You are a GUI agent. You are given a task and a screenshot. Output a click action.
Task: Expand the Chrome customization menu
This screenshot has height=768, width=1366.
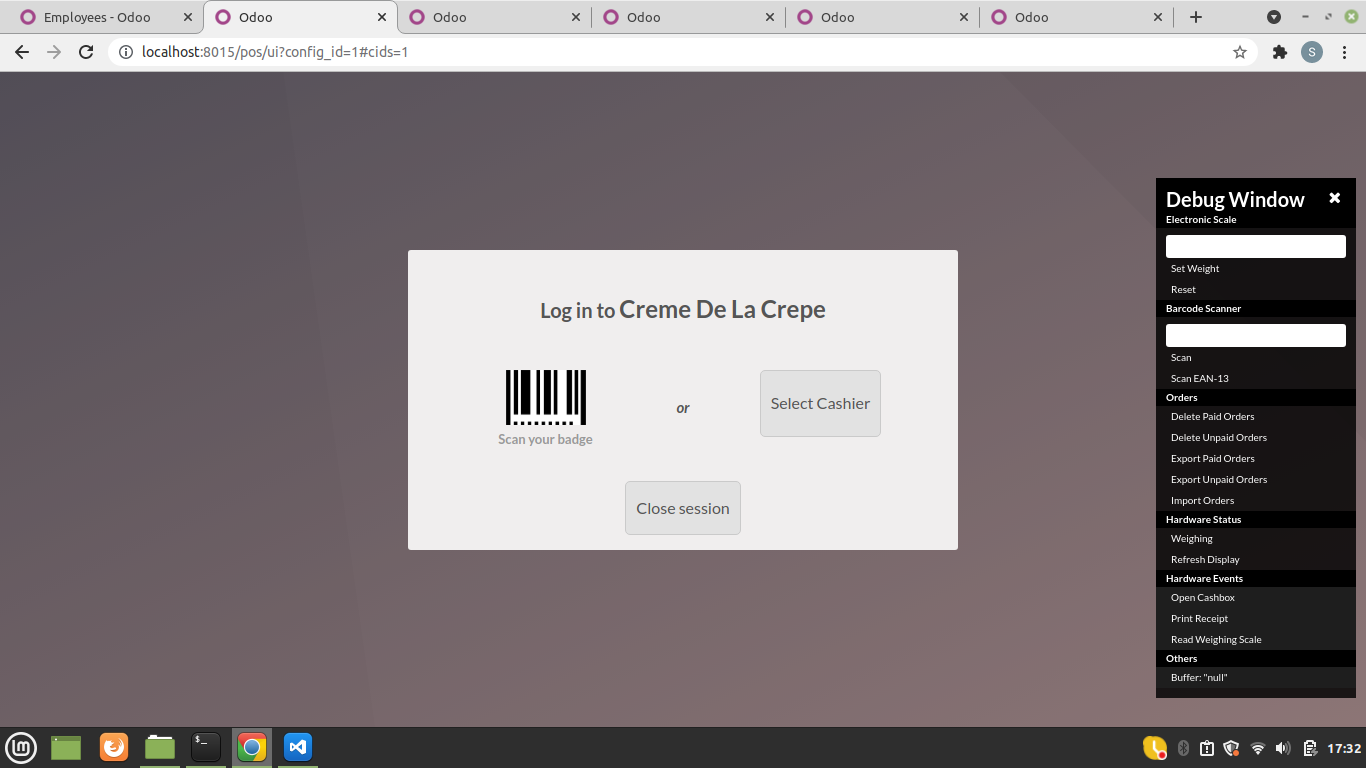(1344, 51)
